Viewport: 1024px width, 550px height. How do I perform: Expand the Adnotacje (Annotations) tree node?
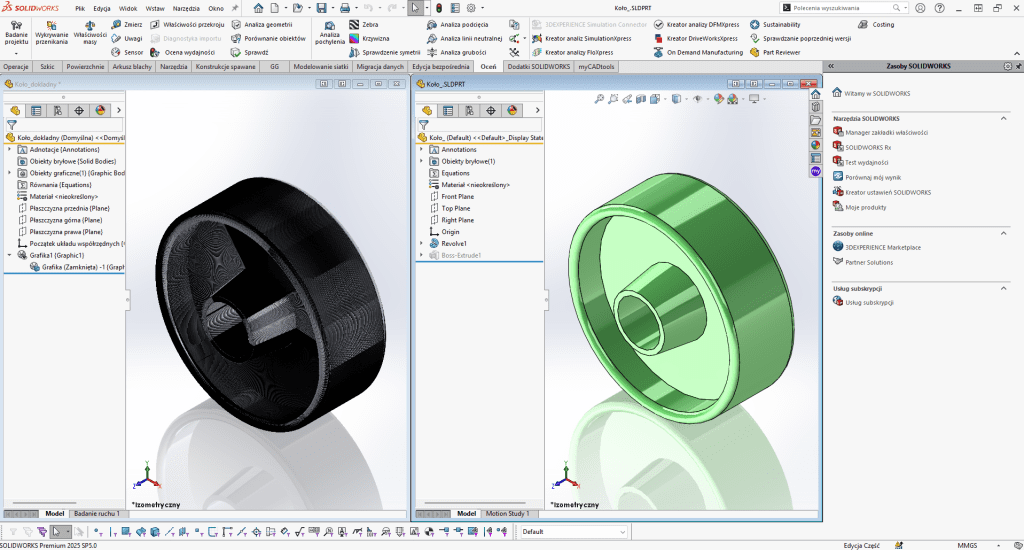coord(9,149)
